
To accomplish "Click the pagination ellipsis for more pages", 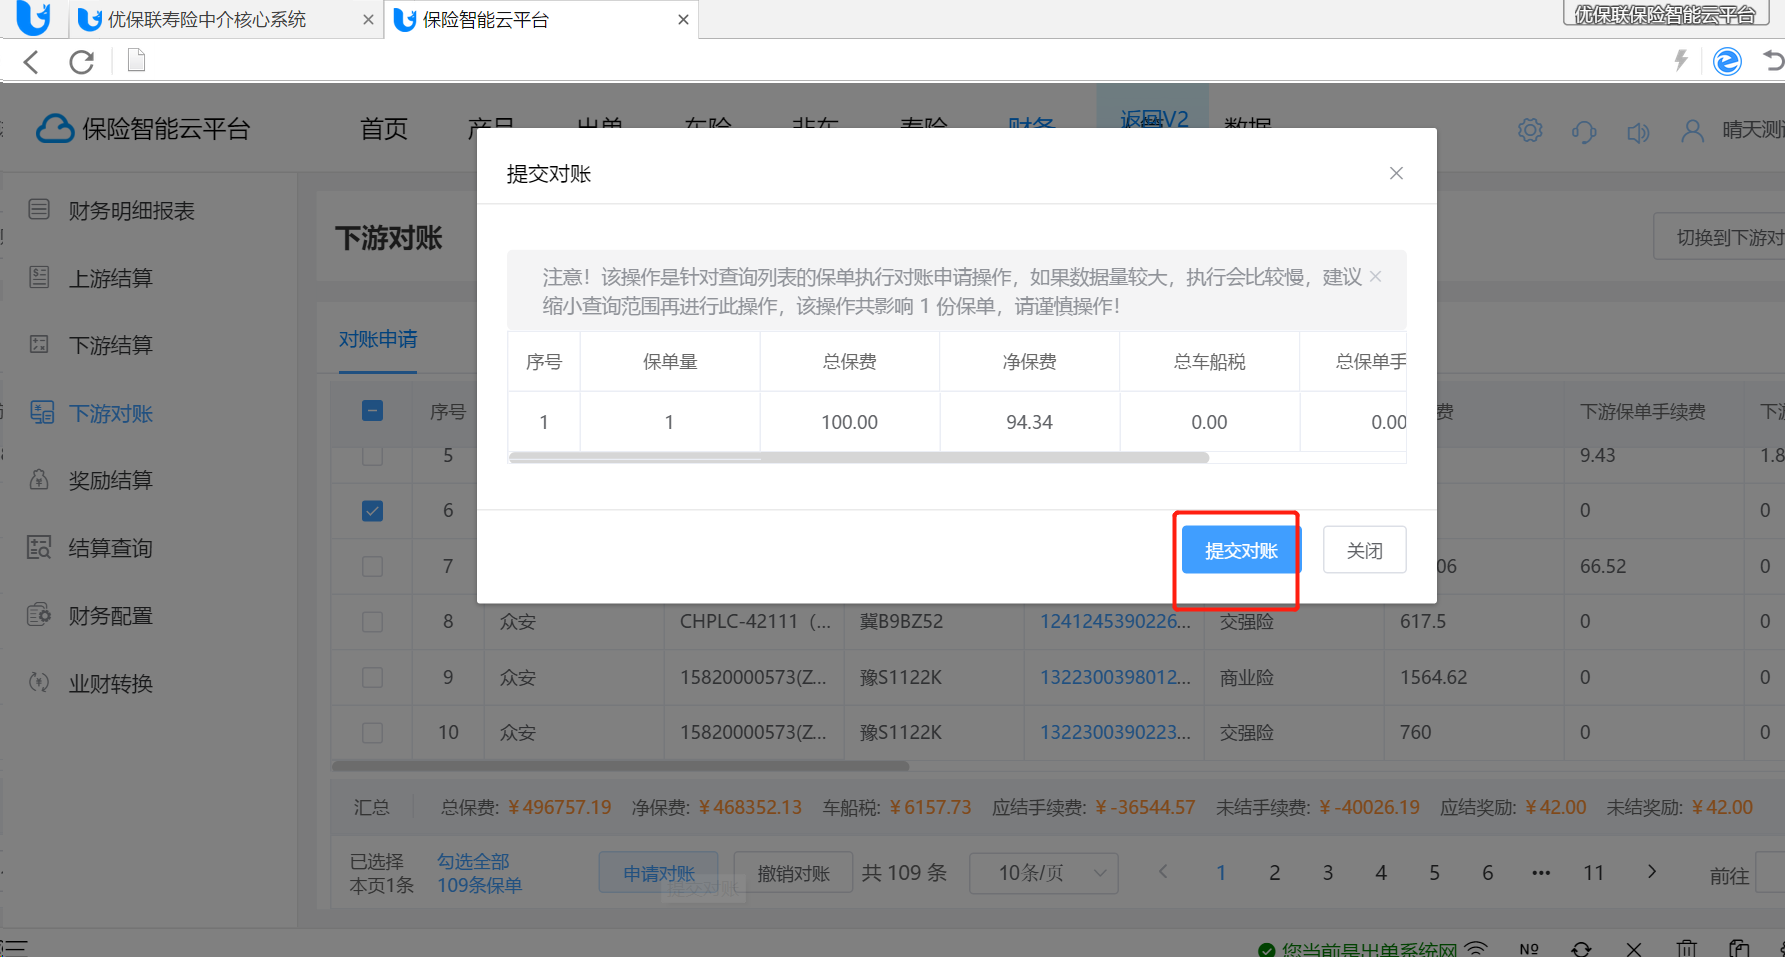I will point(1541,873).
